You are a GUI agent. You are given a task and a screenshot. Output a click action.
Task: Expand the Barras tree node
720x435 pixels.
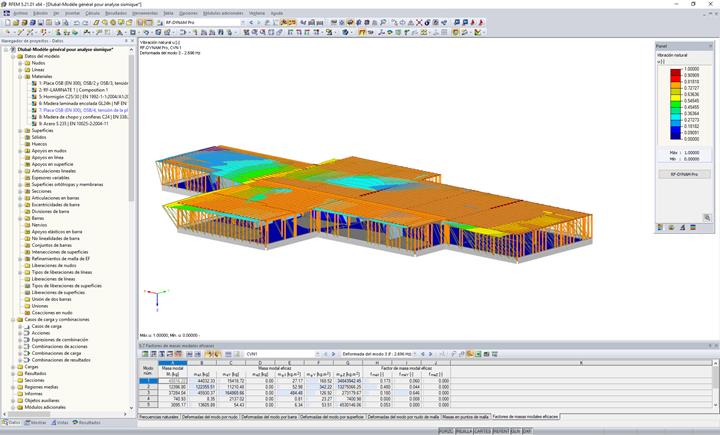click(20, 219)
